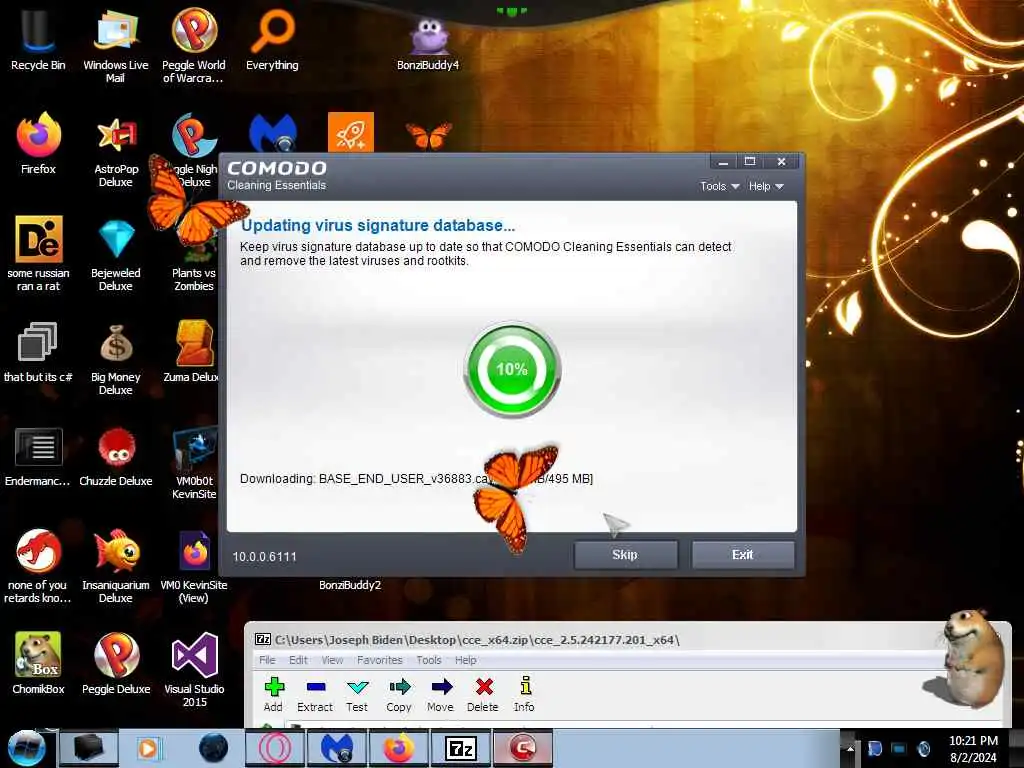Click the dark globe taskbar icon
This screenshot has height=768, width=1024.
coord(214,748)
